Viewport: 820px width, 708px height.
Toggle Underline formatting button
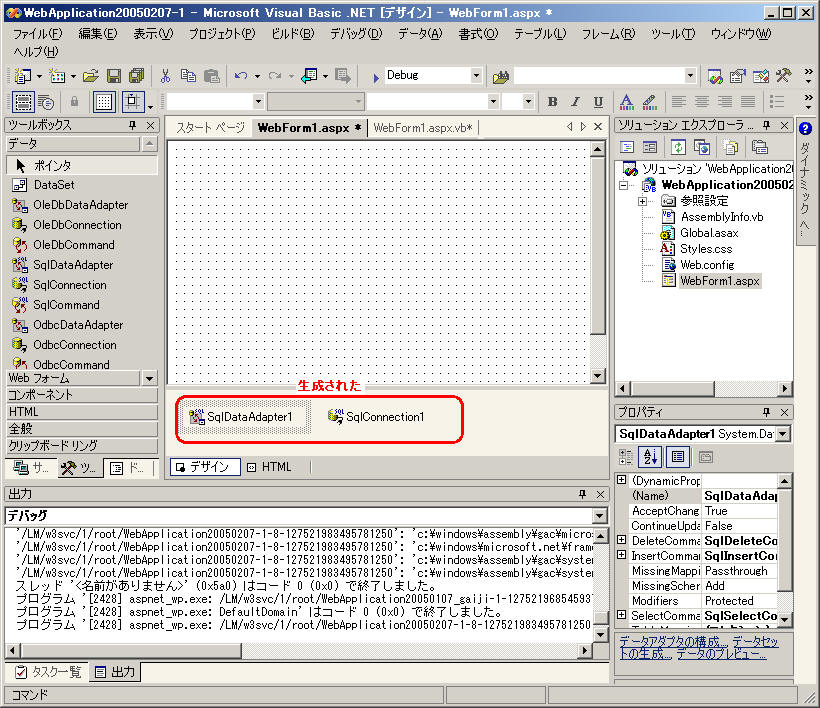[598, 102]
